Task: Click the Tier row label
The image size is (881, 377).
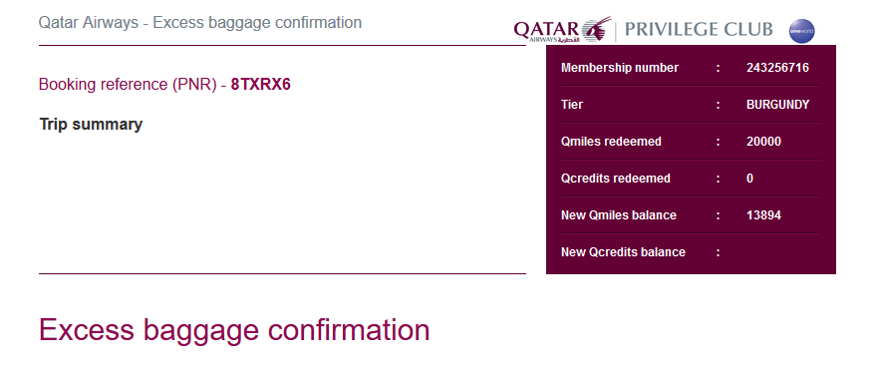Action: tap(572, 105)
